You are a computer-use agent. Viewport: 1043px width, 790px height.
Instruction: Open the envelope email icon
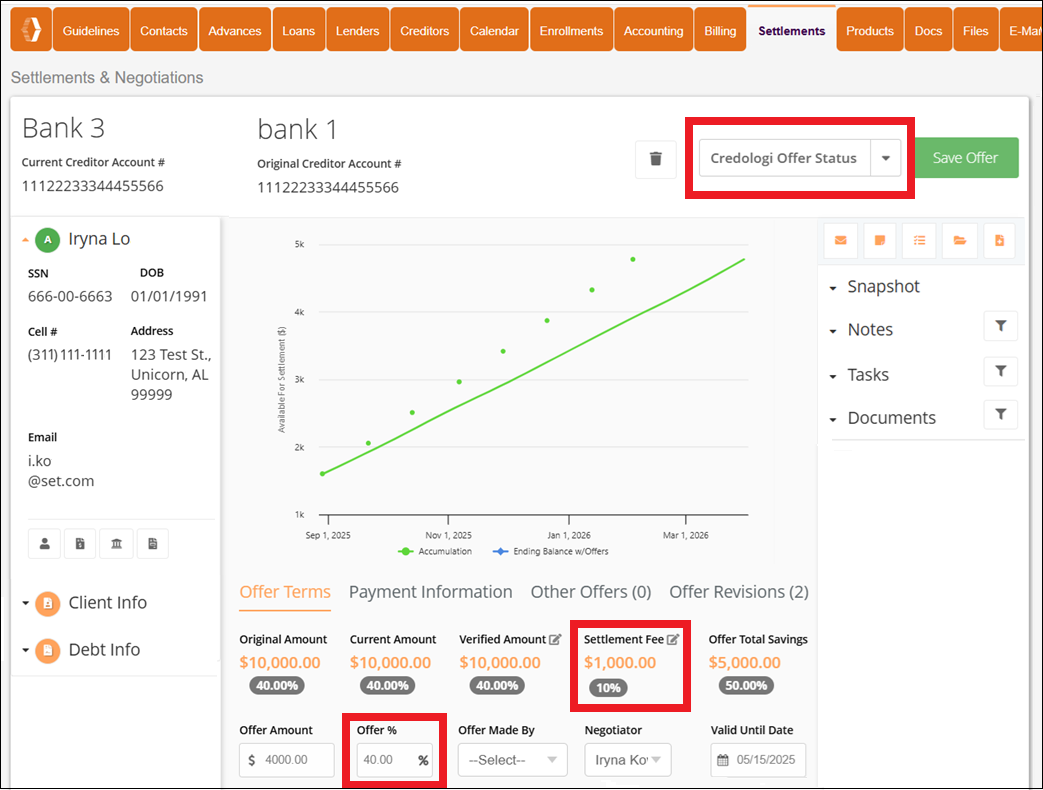point(841,240)
